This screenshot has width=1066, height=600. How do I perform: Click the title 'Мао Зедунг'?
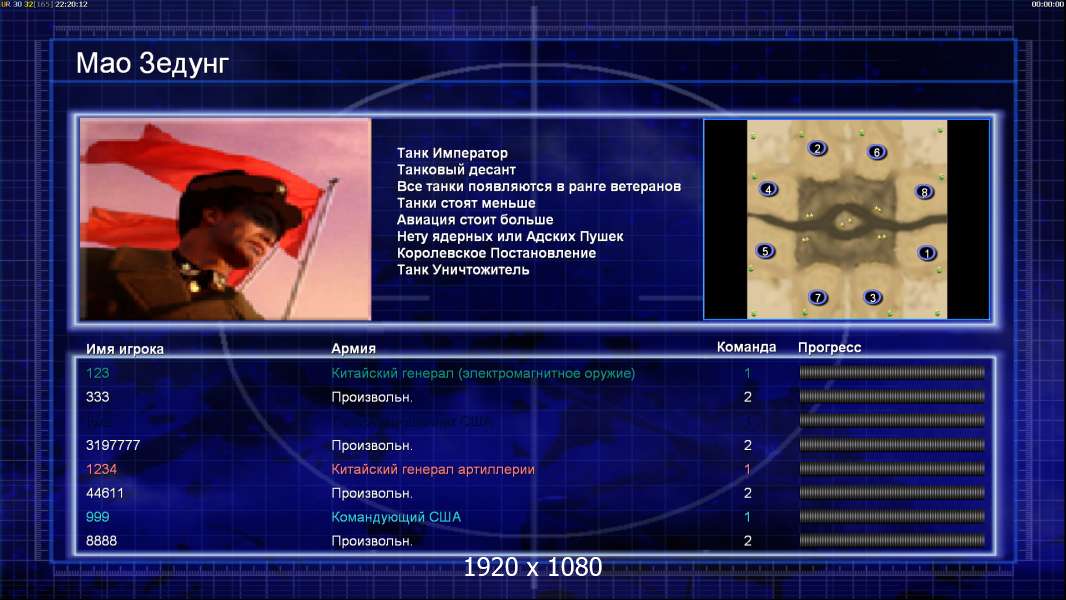click(152, 63)
